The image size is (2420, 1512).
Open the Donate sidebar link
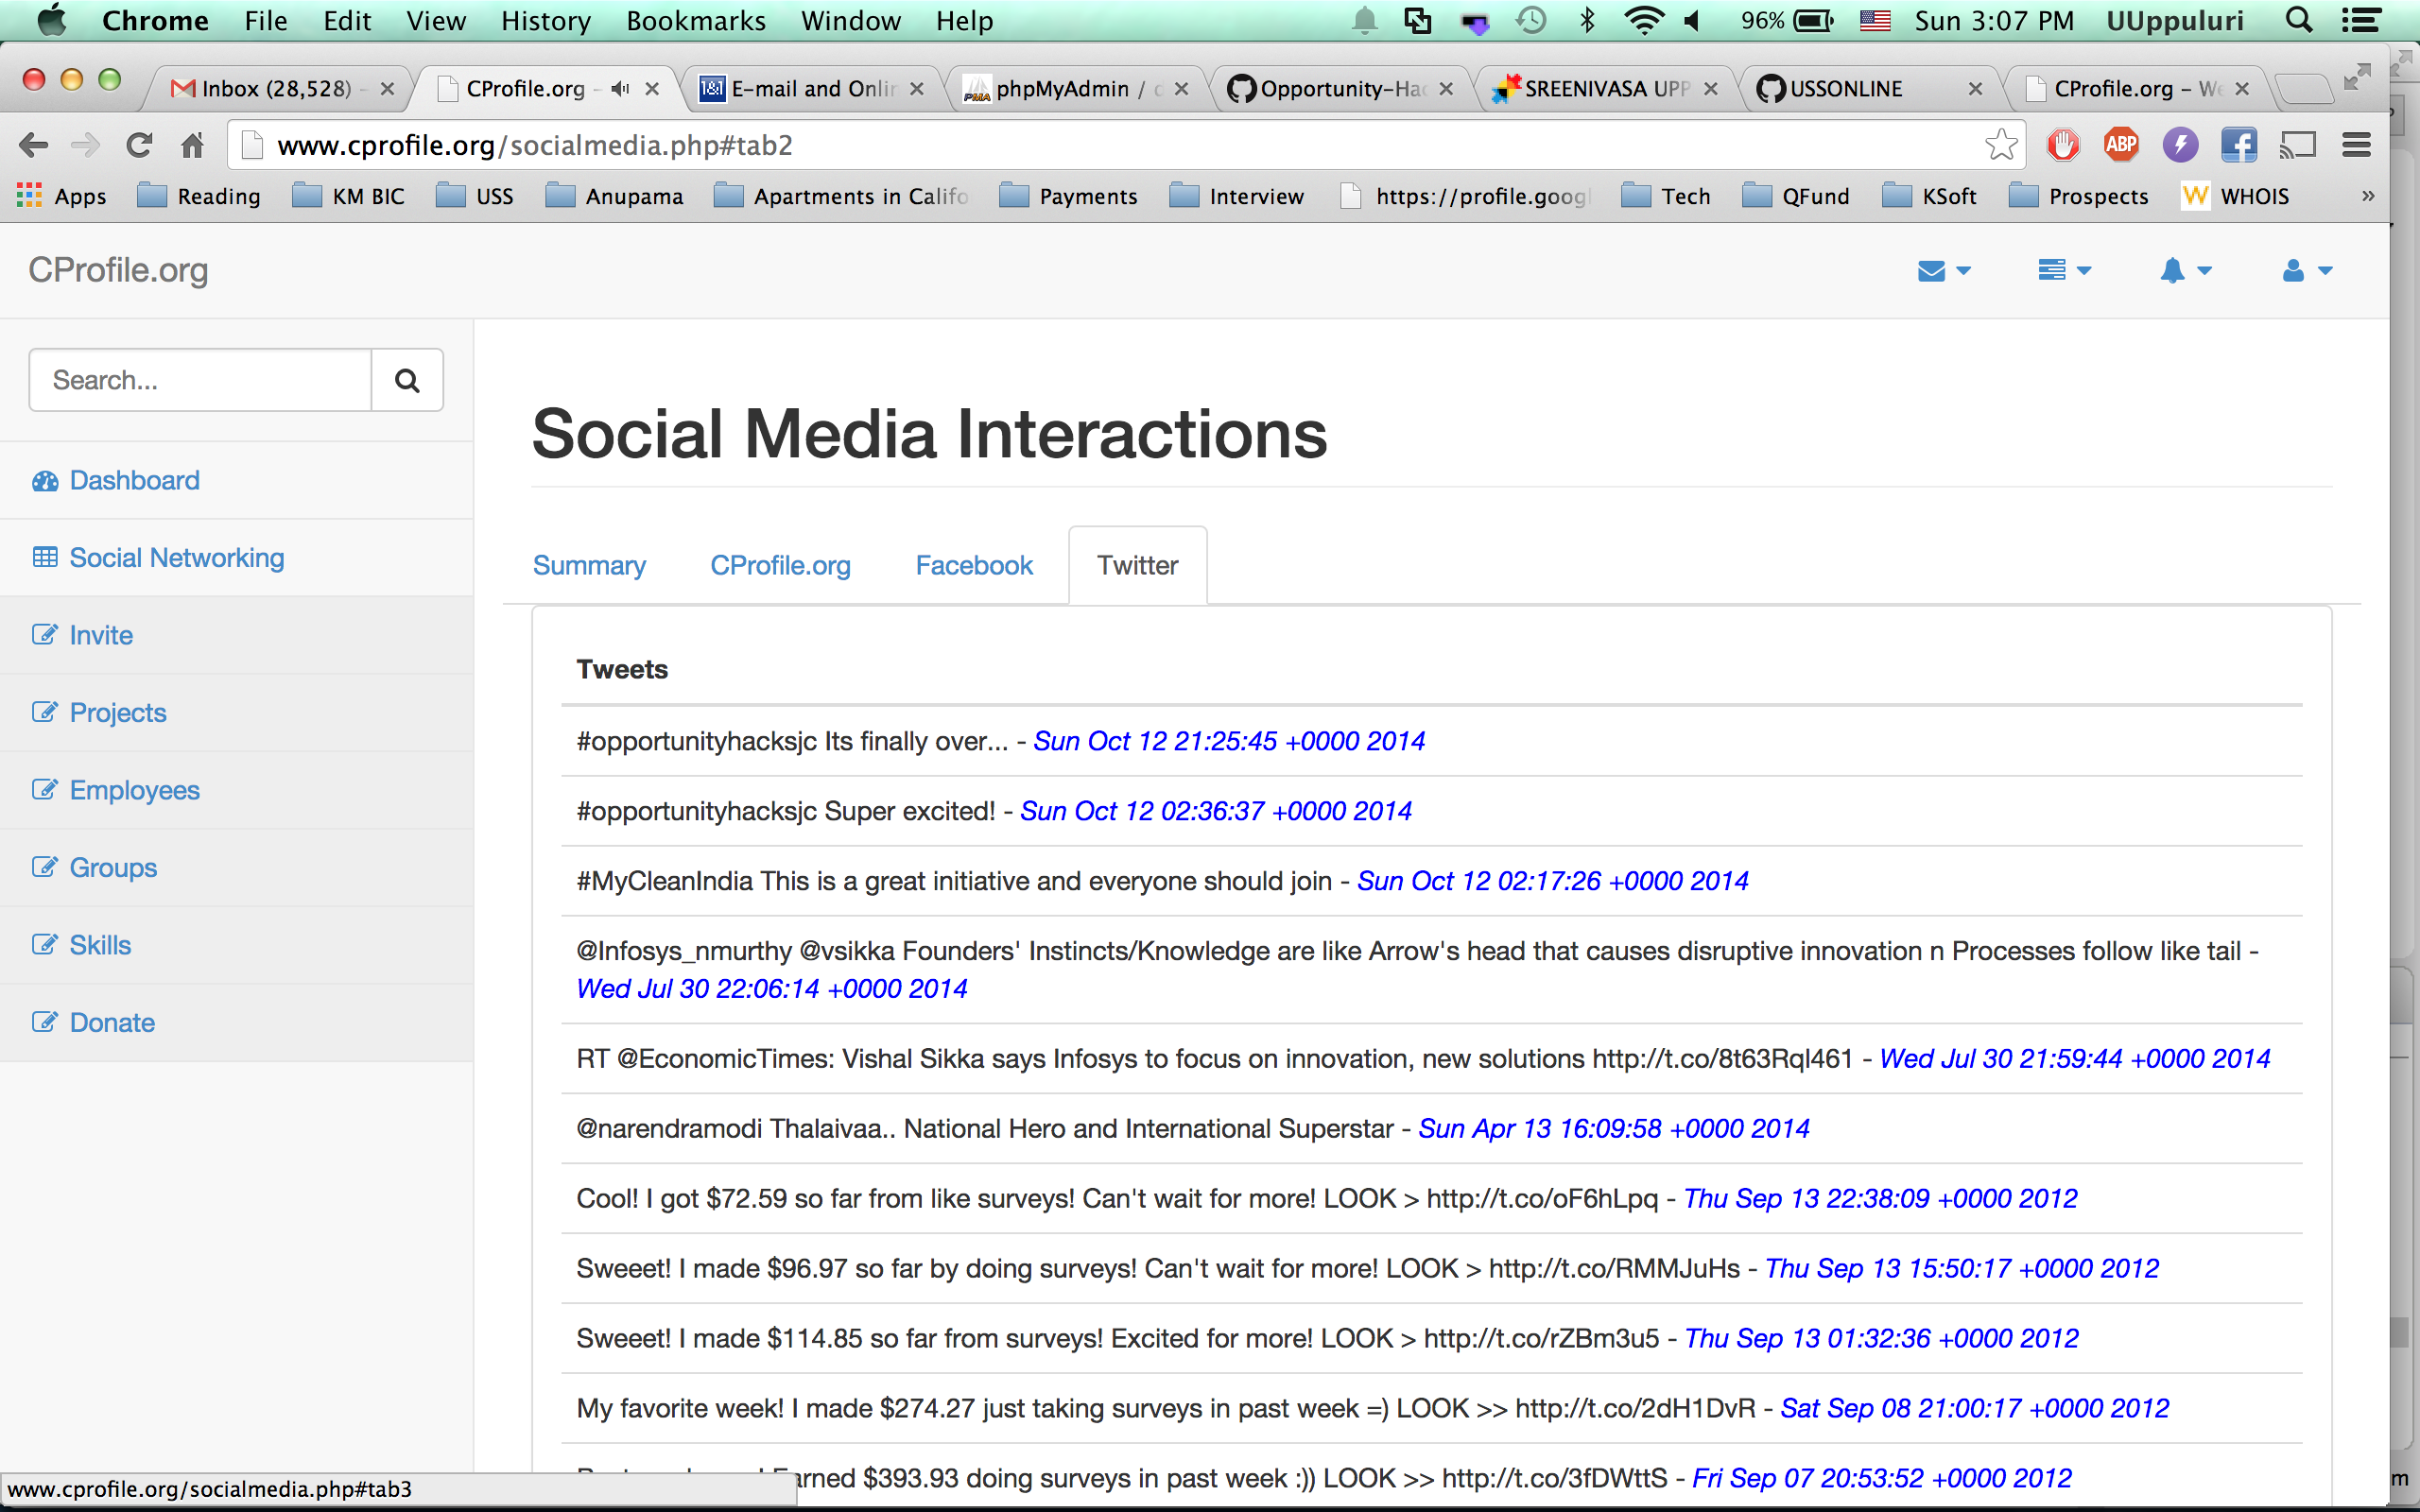pos(112,1022)
